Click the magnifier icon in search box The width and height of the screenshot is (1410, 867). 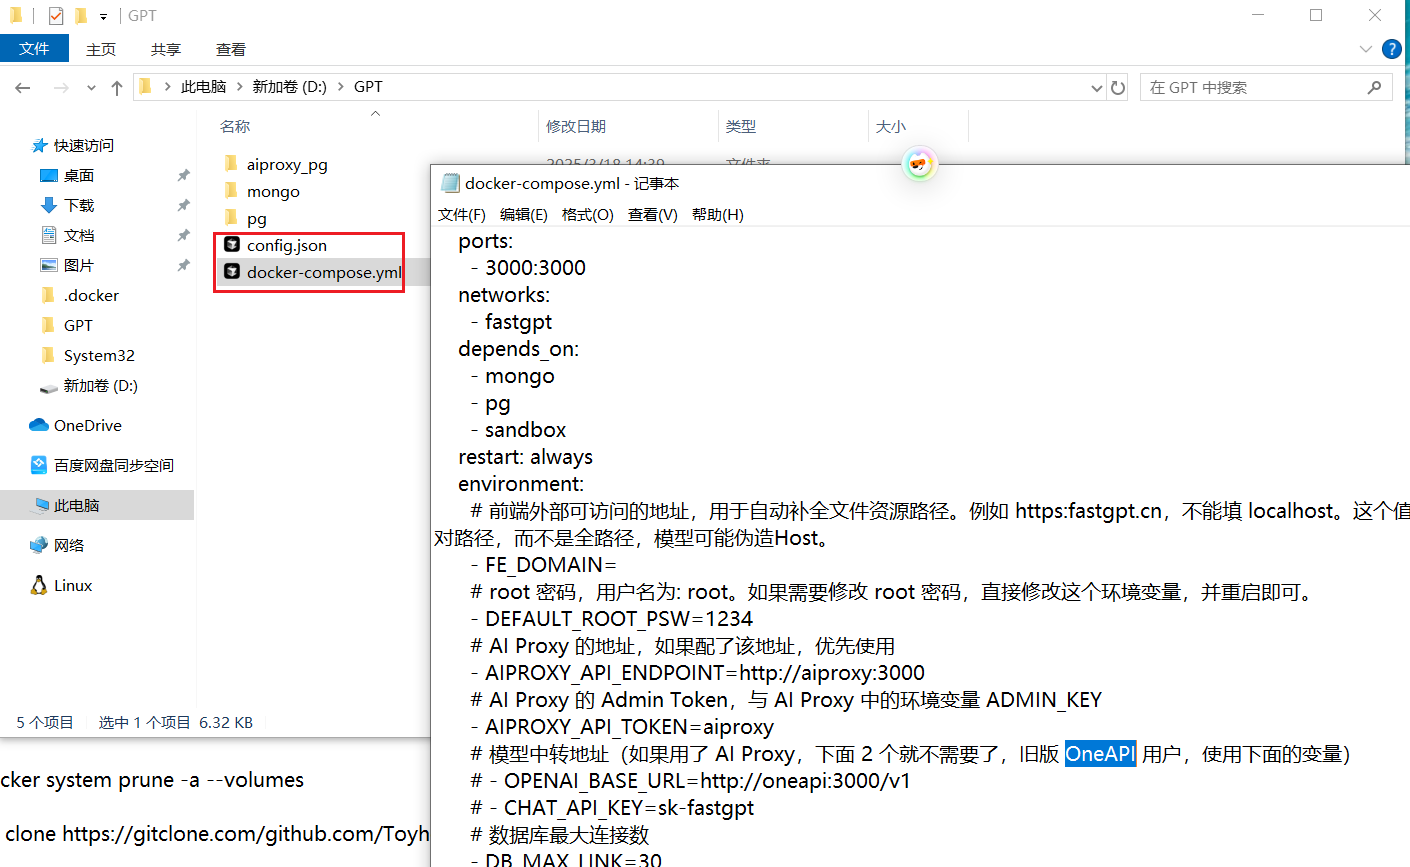tap(1374, 88)
